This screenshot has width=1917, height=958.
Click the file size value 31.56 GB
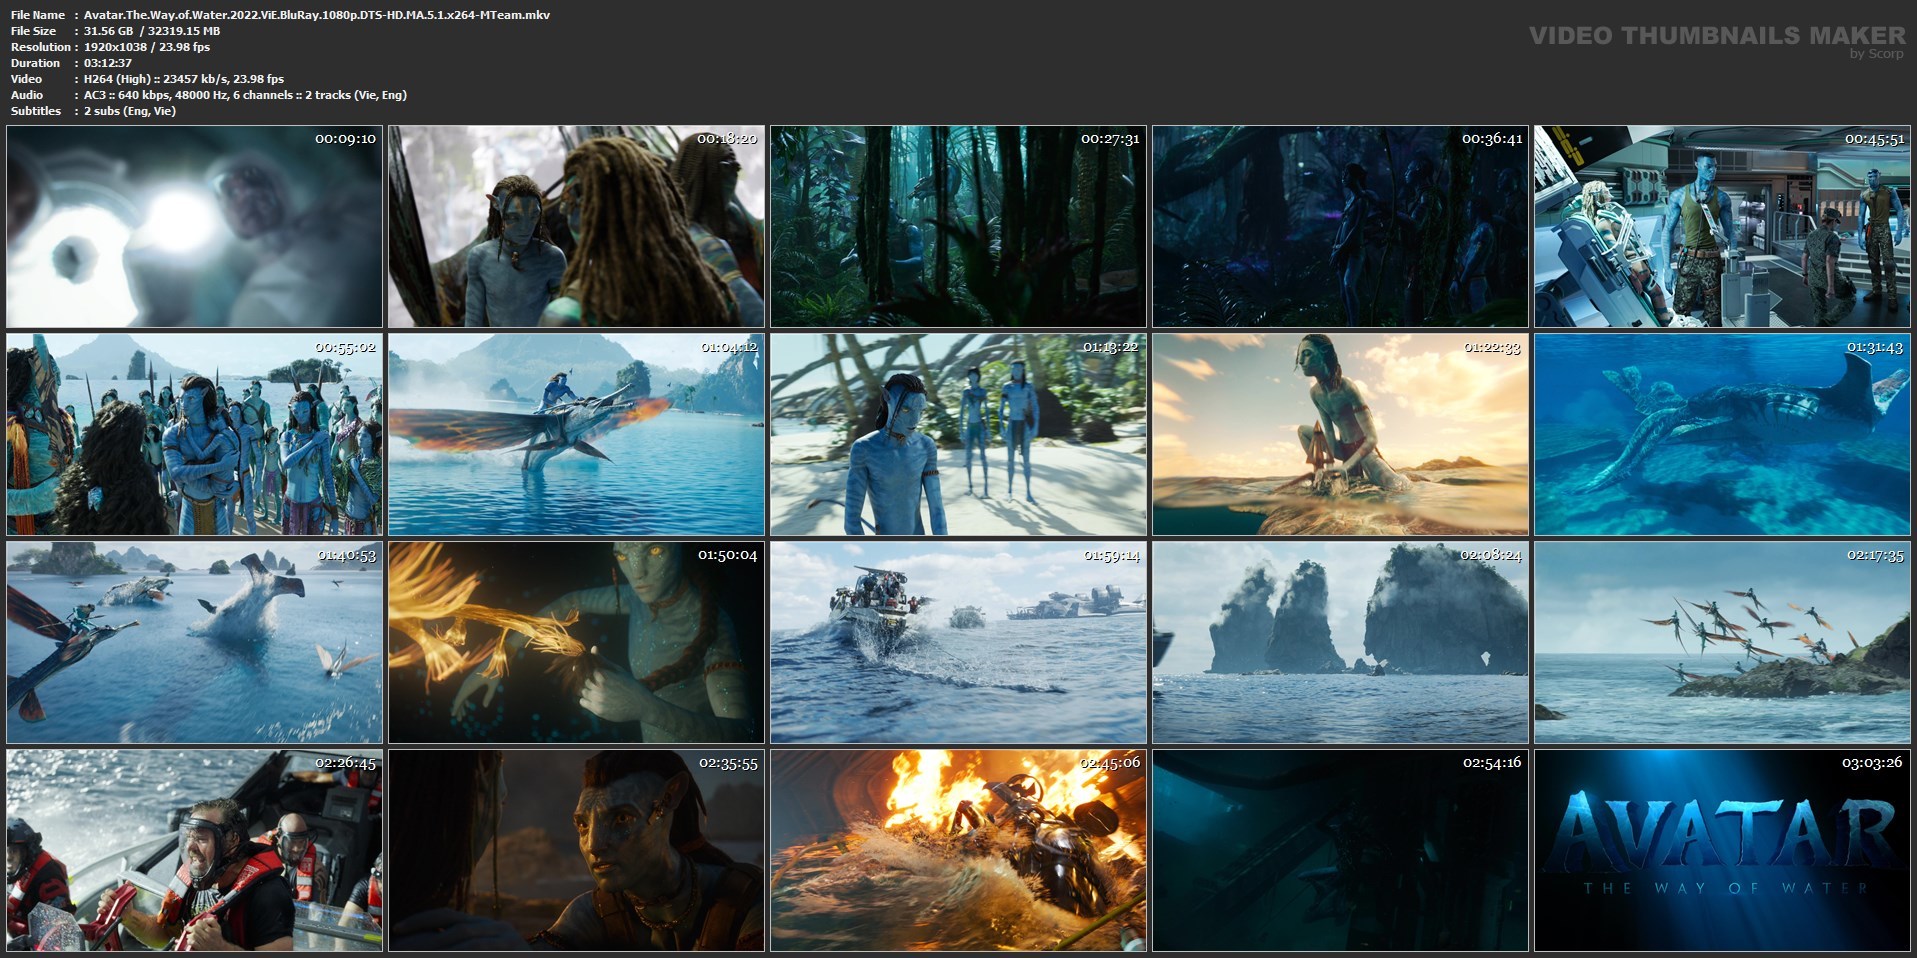(x=108, y=31)
